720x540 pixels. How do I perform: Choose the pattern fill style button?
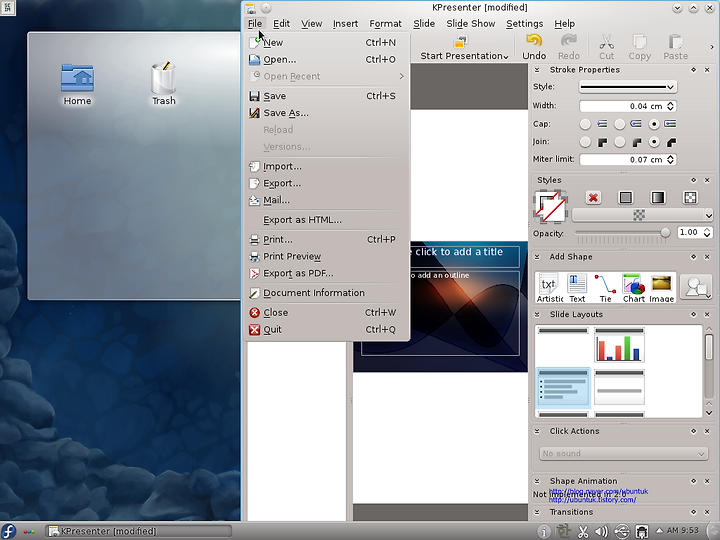tap(690, 197)
